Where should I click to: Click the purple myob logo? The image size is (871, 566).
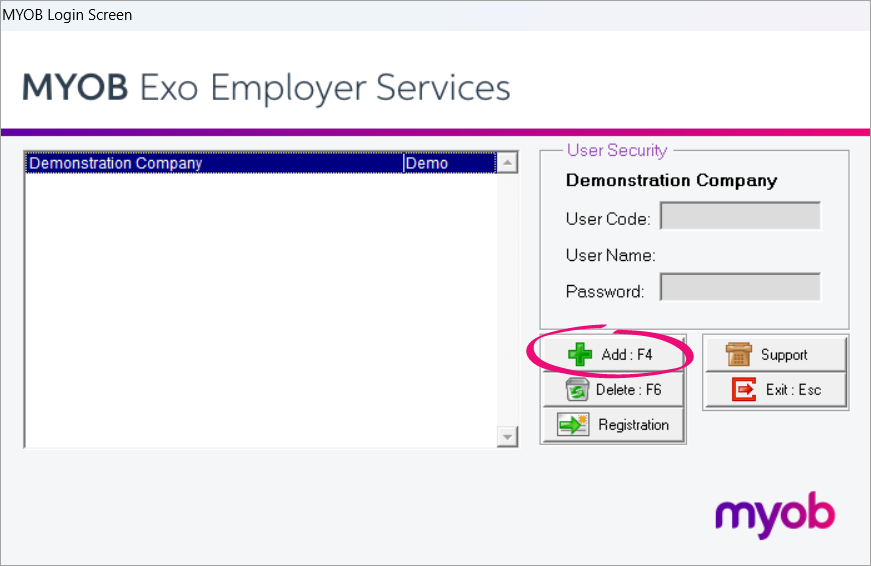click(775, 515)
